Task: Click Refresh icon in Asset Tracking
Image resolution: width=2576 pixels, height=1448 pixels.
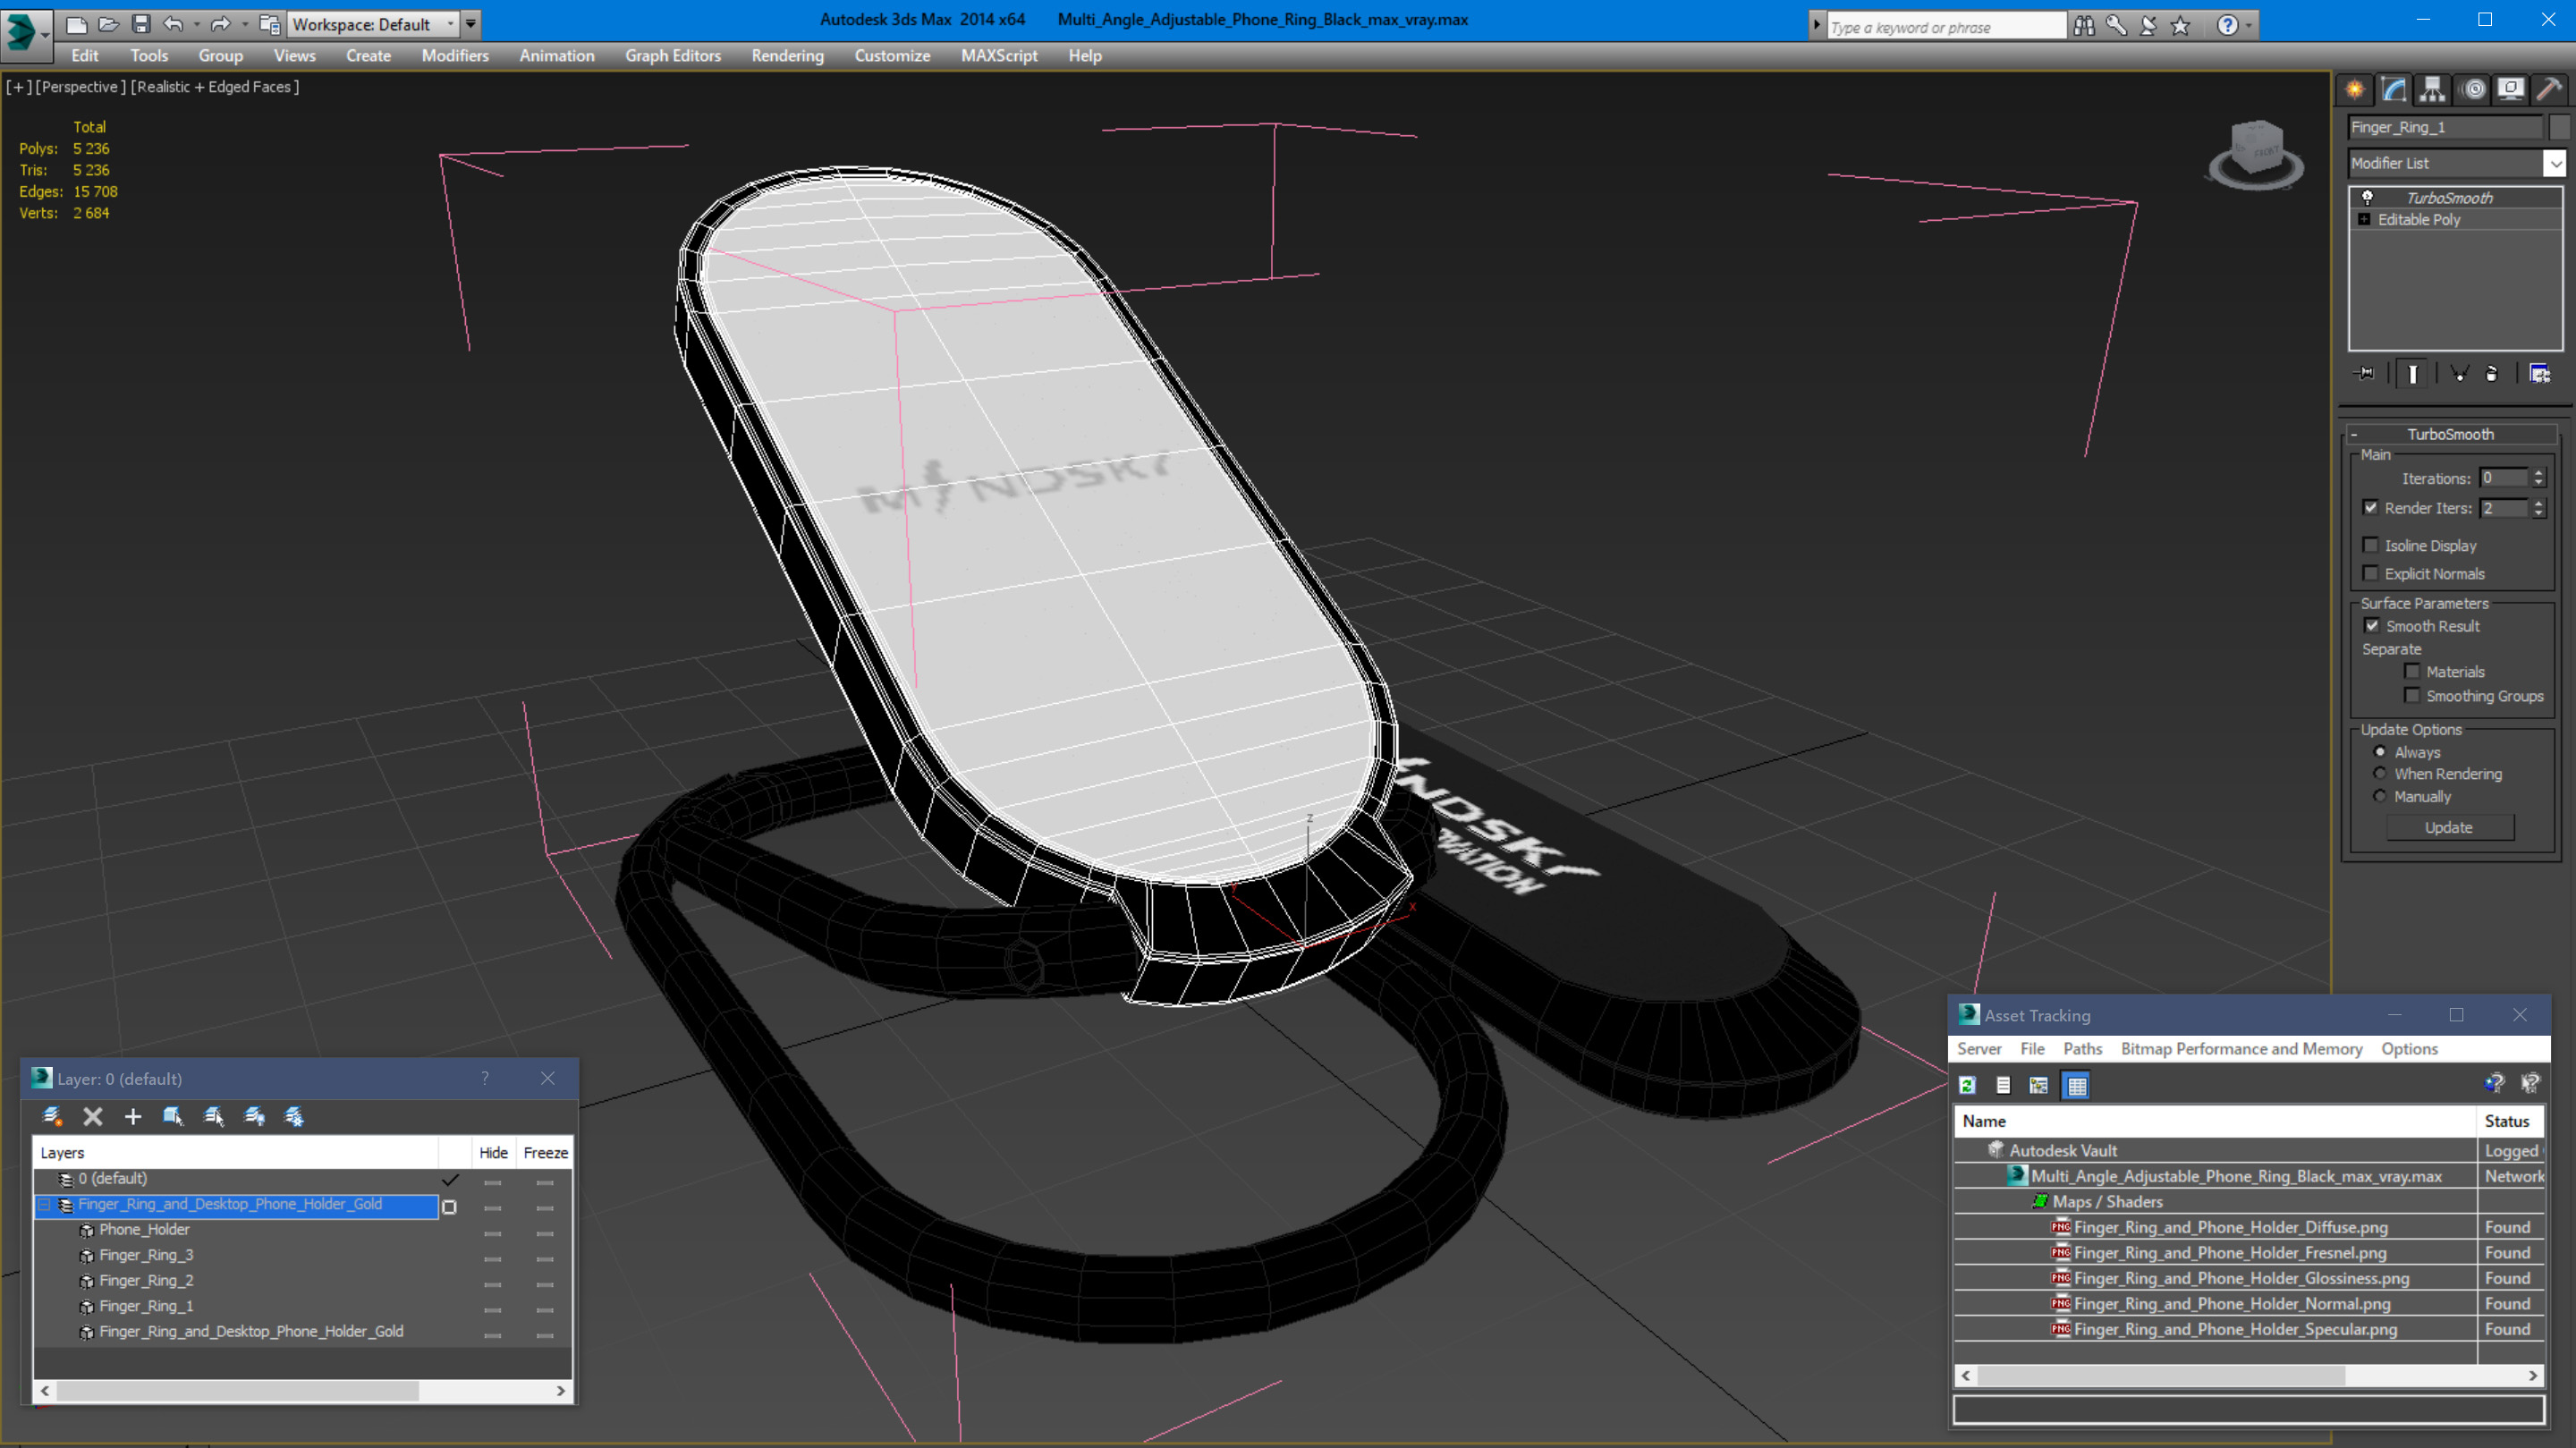Action: pyautogui.click(x=1967, y=1085)
